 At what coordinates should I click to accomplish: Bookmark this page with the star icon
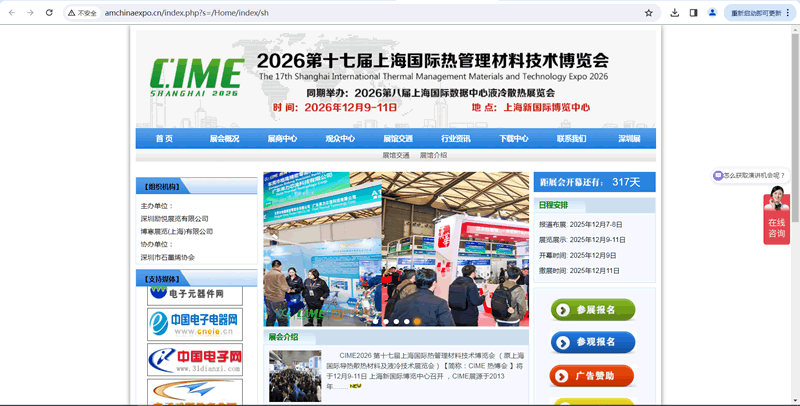click(x=648, y=13)
